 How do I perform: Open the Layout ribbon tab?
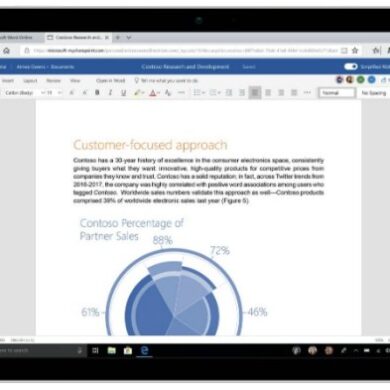[30, 81]
